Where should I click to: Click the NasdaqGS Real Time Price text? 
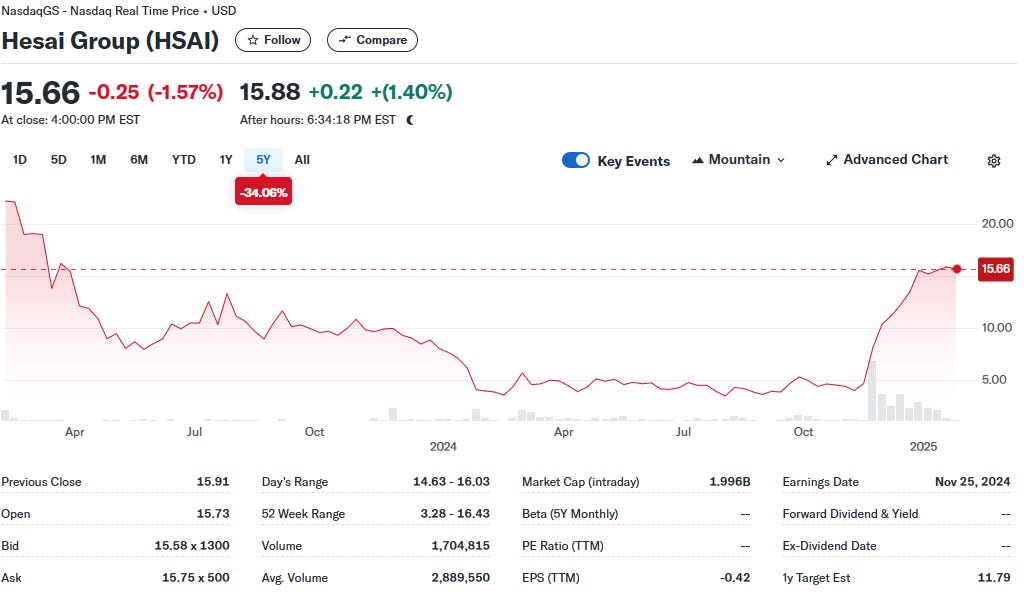pyautogui.click(x=119, y=11)
